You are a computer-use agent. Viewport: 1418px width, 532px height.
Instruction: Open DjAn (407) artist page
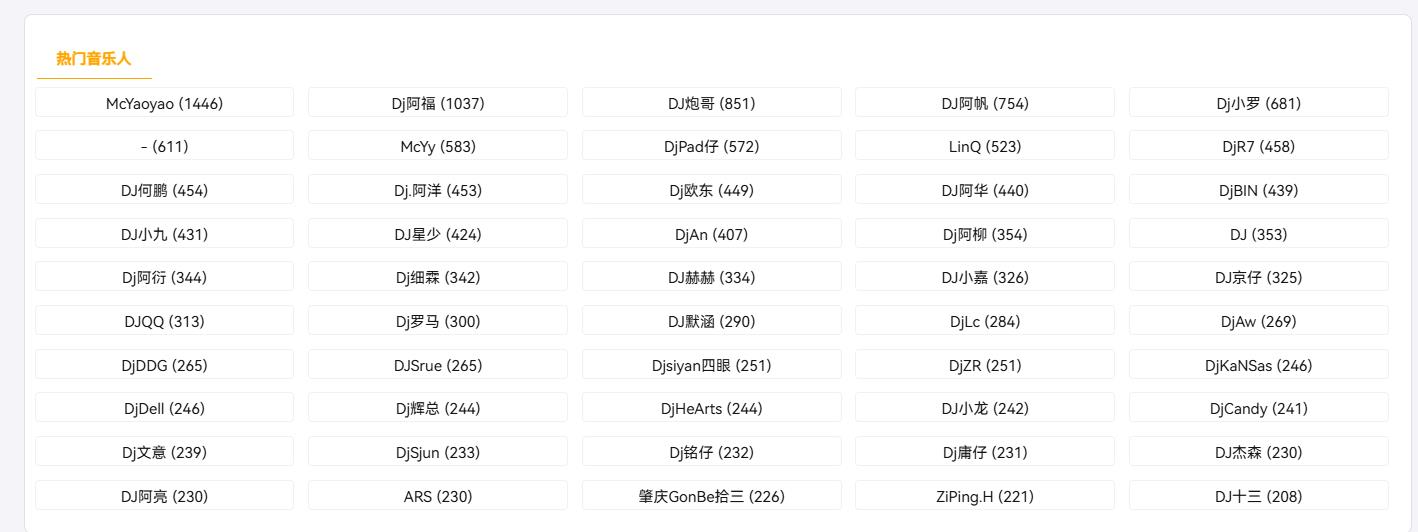point(712,234)
